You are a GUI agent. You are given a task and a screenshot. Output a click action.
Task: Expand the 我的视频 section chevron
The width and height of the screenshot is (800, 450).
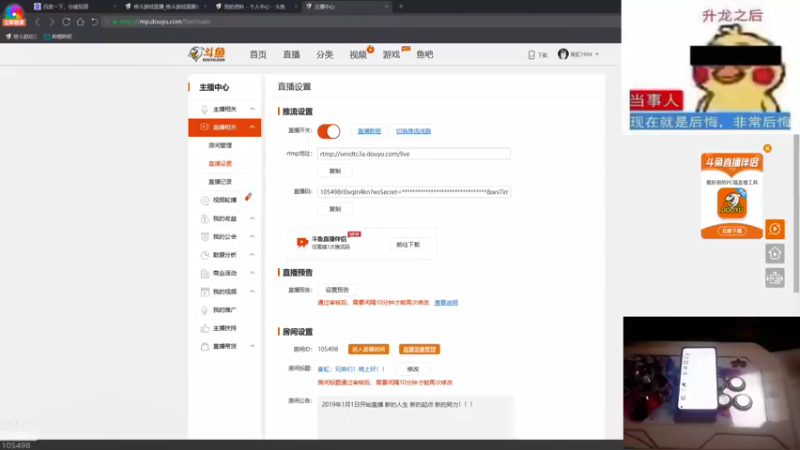coord(252,291)
